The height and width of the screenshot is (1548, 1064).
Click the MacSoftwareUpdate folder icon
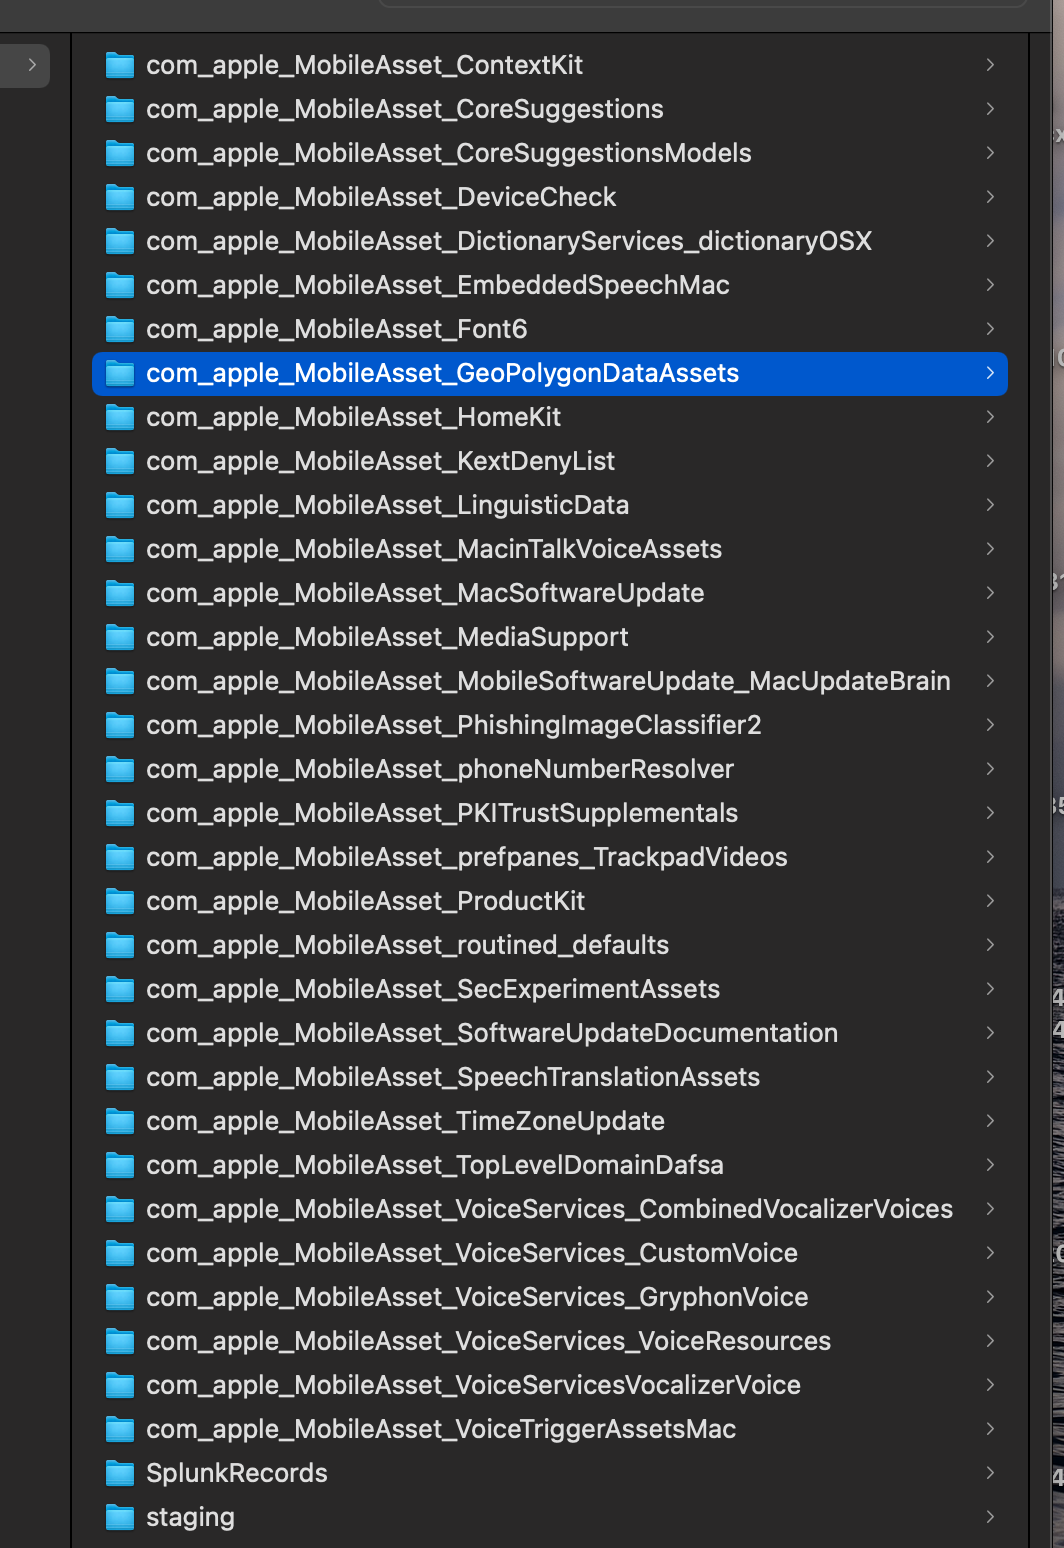pyautogui.click(x=120, y=593)
